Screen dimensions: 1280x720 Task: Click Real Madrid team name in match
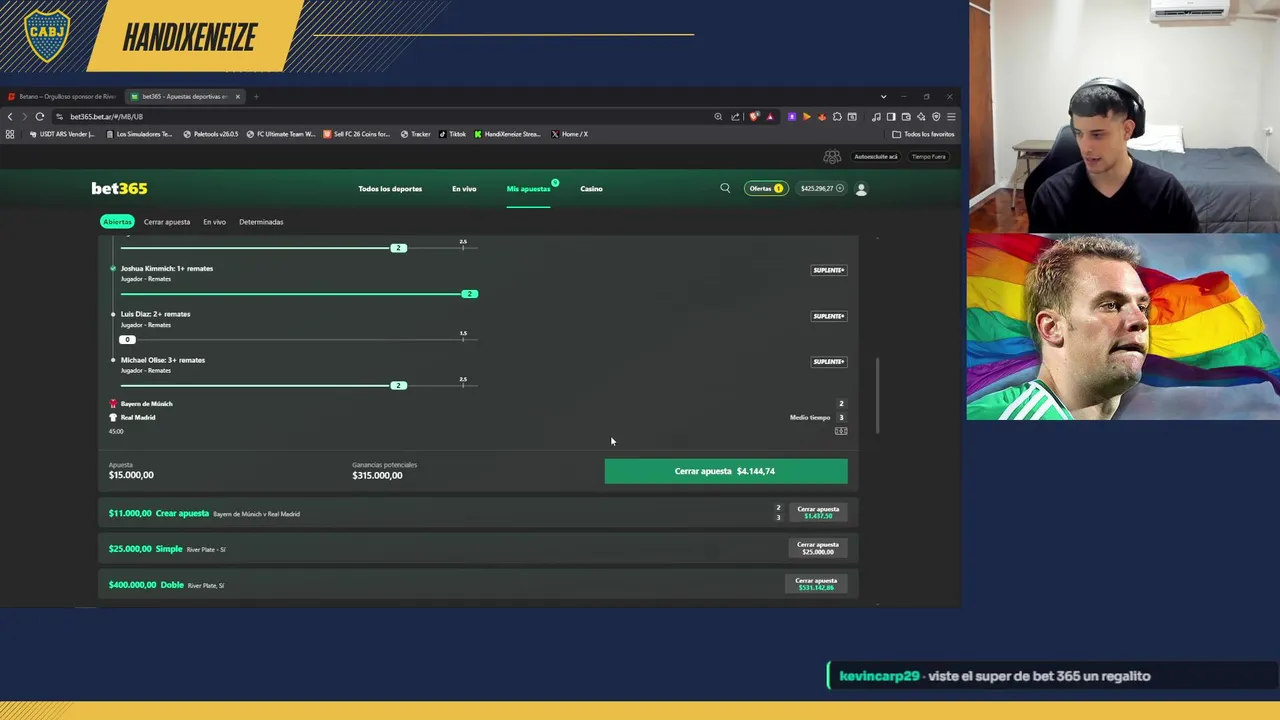point(138,418)
